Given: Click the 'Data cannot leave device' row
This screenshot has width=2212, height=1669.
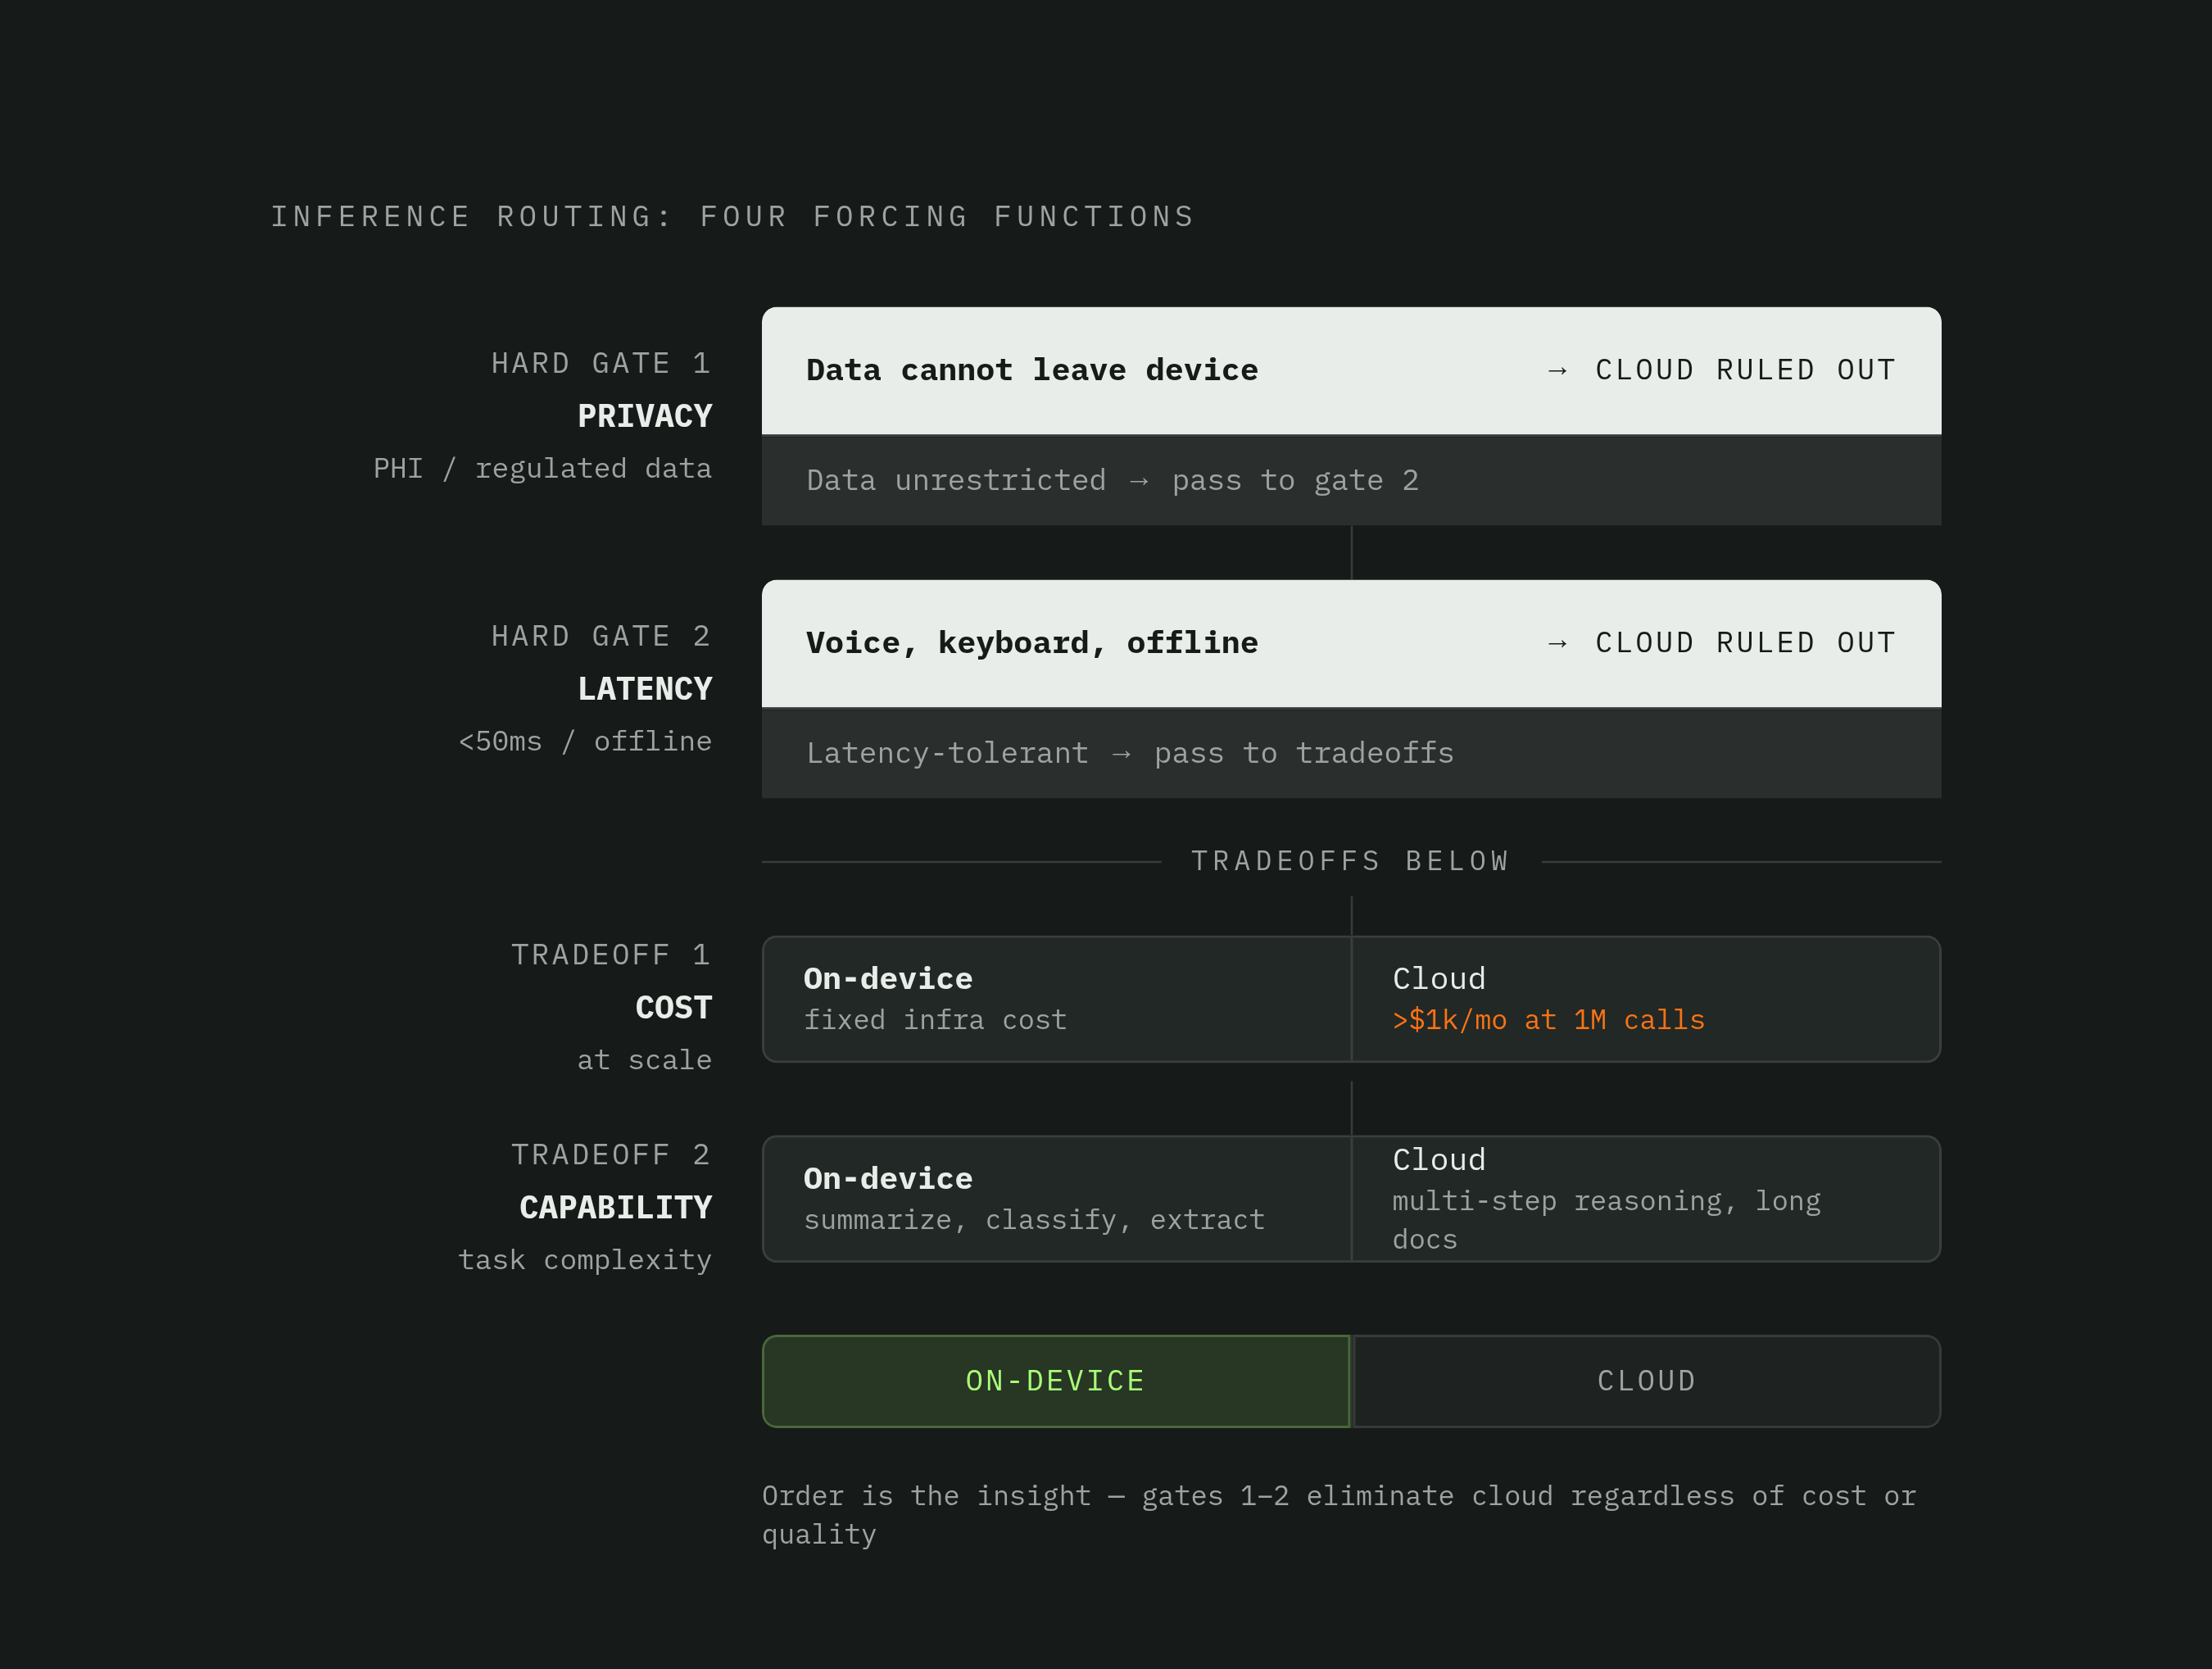Looking at the screenshot, I should [x=1351, y=371].
